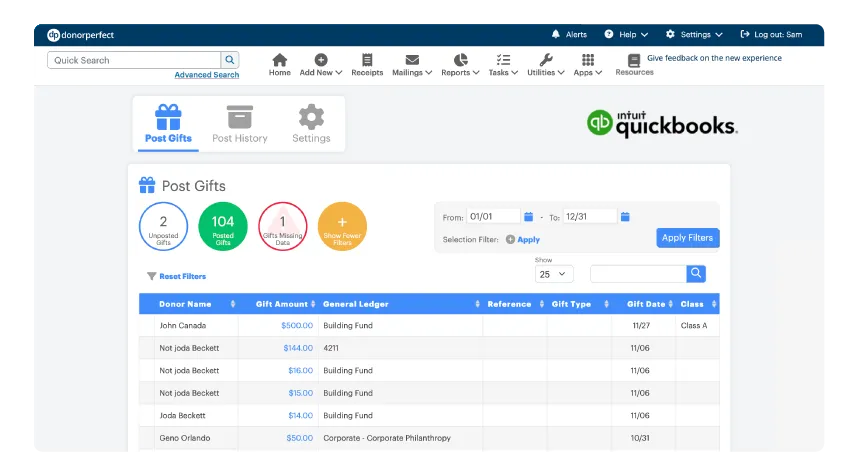Filter by 104 Posted Gifts circle

[223, 226]
